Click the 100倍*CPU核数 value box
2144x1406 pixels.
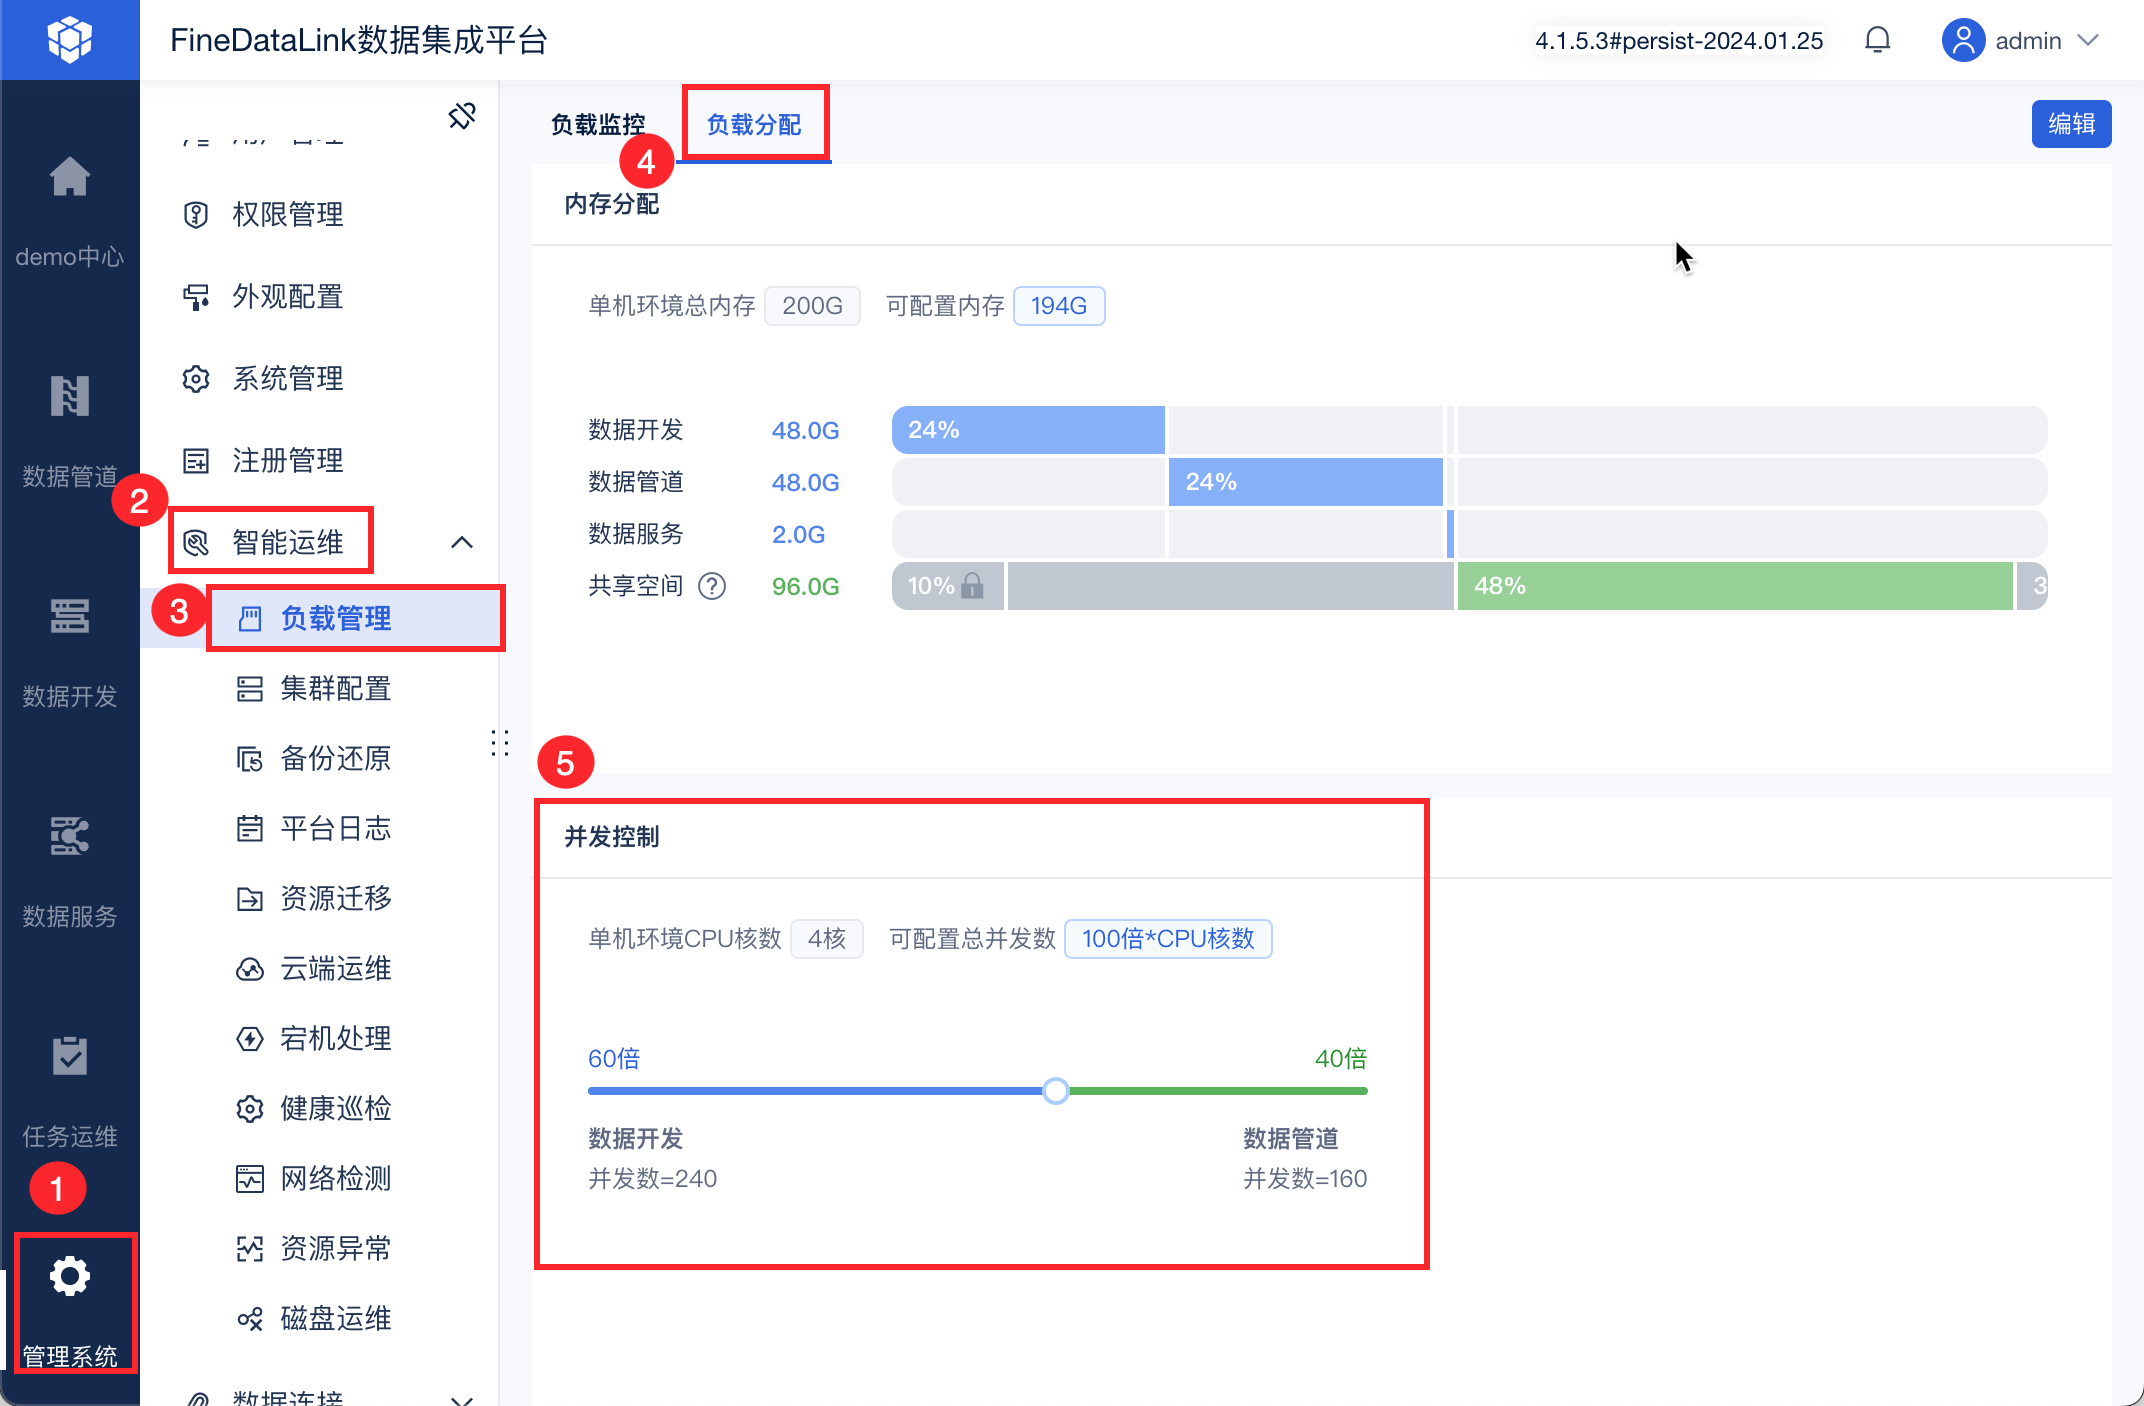point(1168,939)
